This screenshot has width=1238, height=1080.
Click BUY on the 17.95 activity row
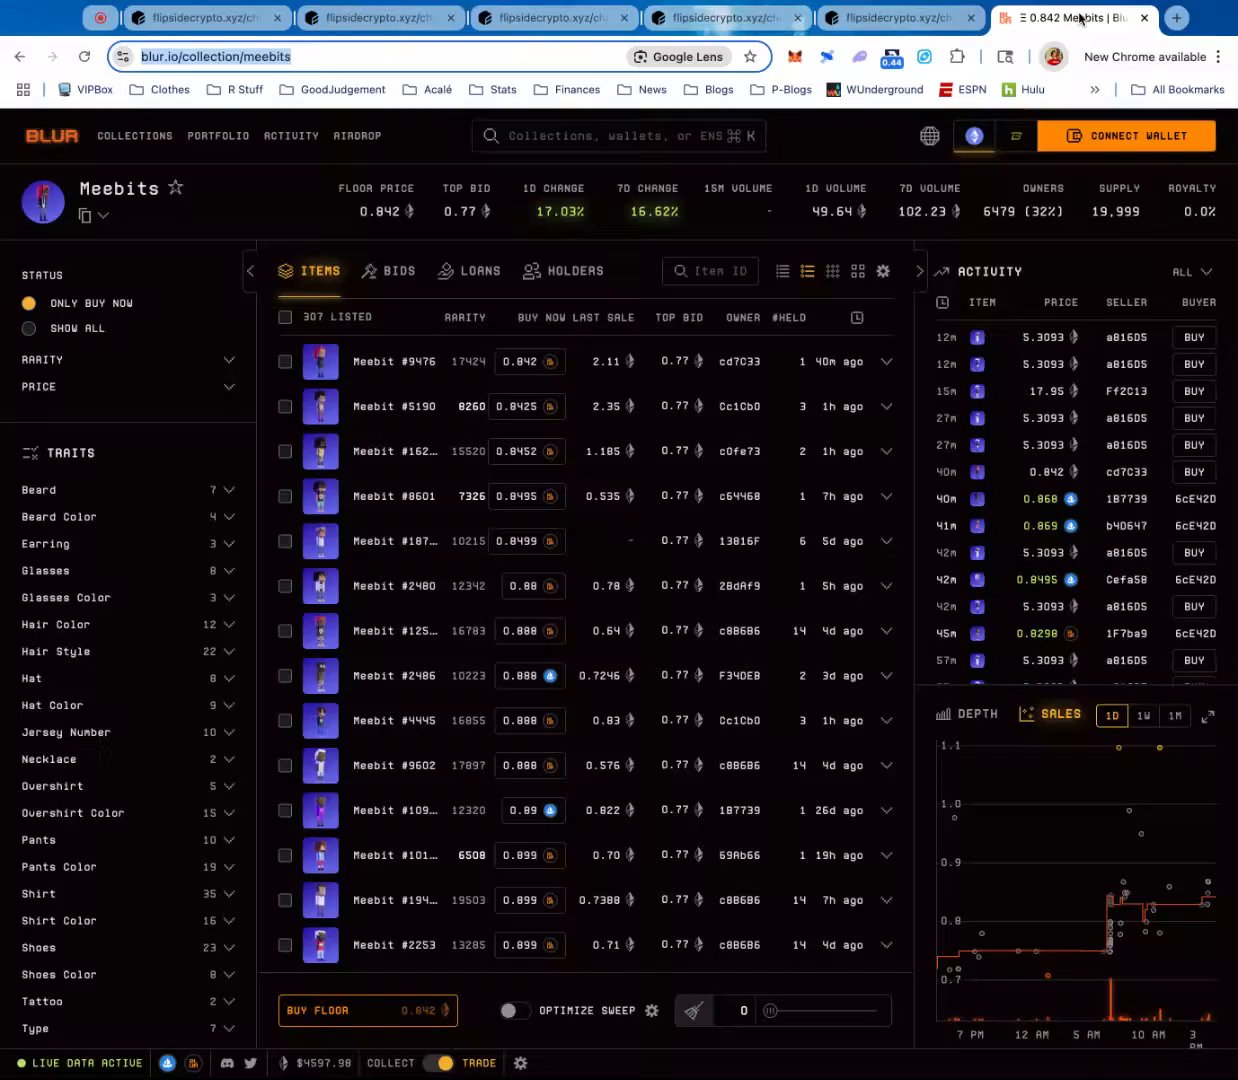click(1194, 391)
